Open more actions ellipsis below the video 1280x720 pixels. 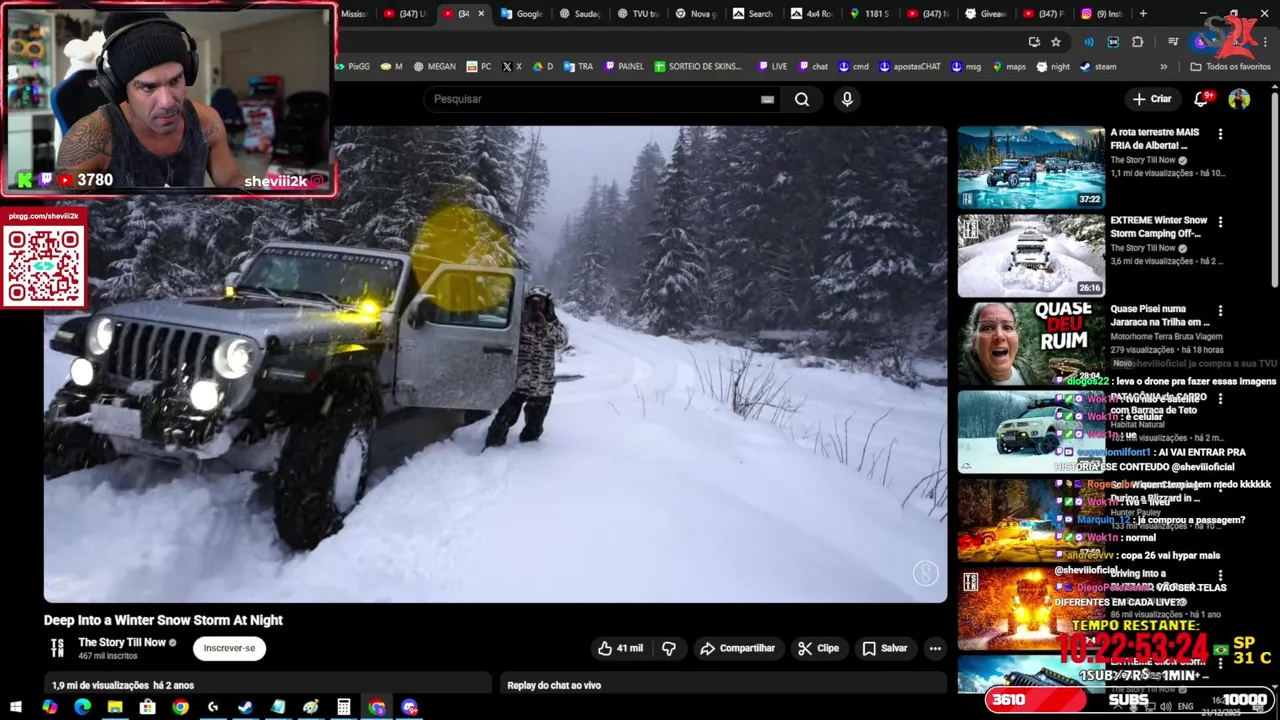[x=935, y=648]
